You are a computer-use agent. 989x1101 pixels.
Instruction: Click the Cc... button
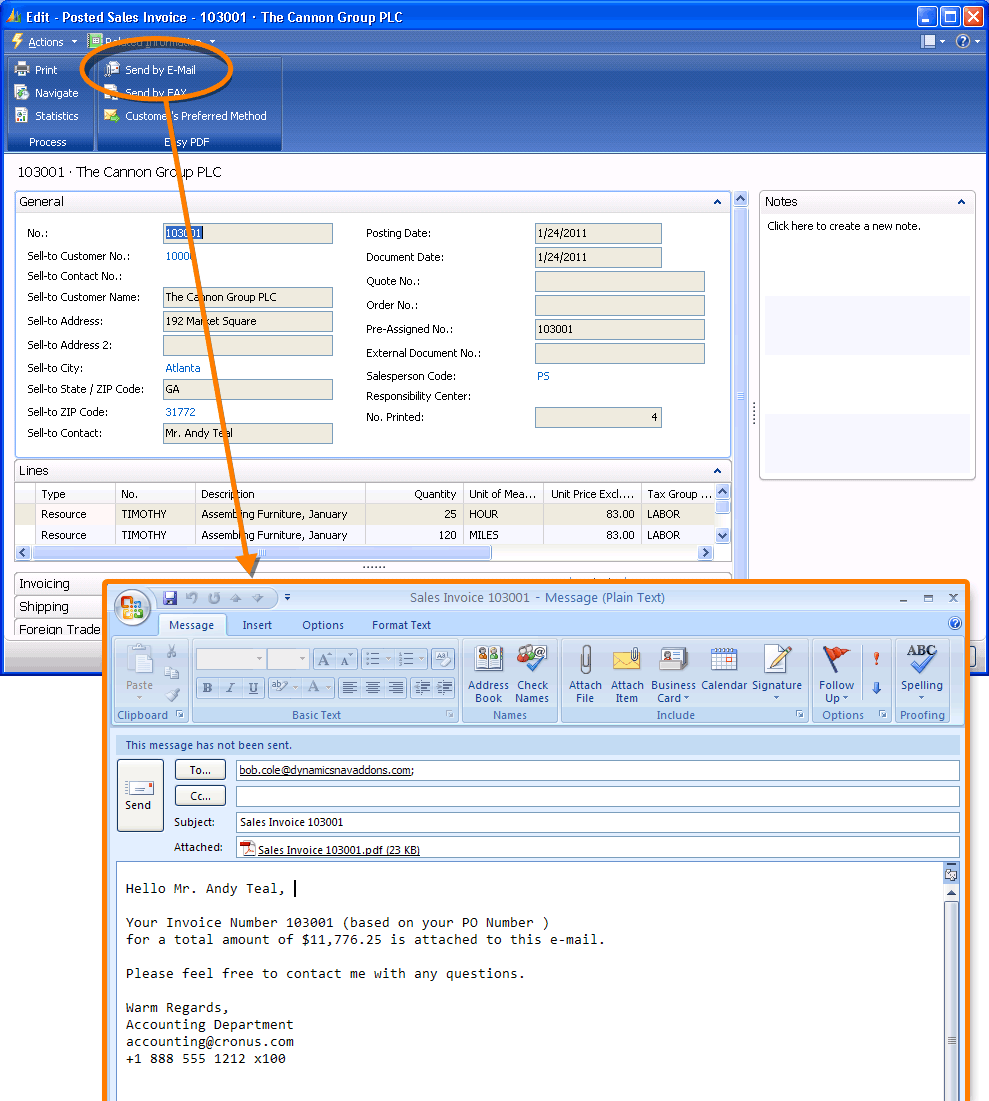(200, 796)
